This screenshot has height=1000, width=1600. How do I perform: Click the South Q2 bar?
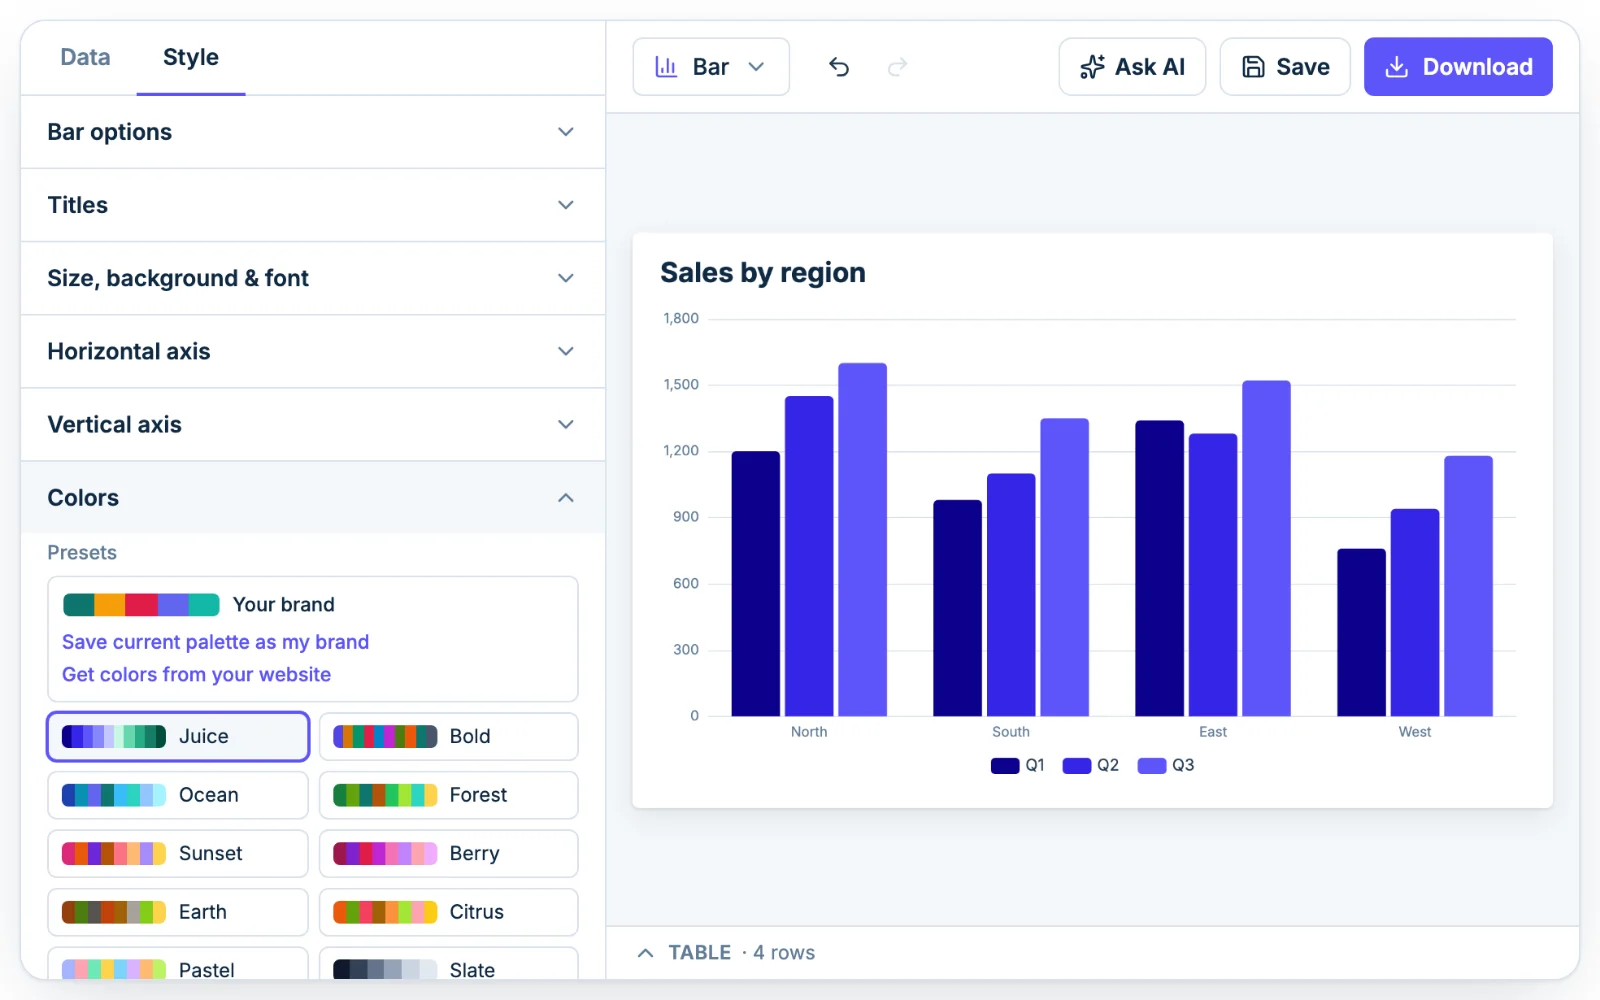[x=1011, y=595]
